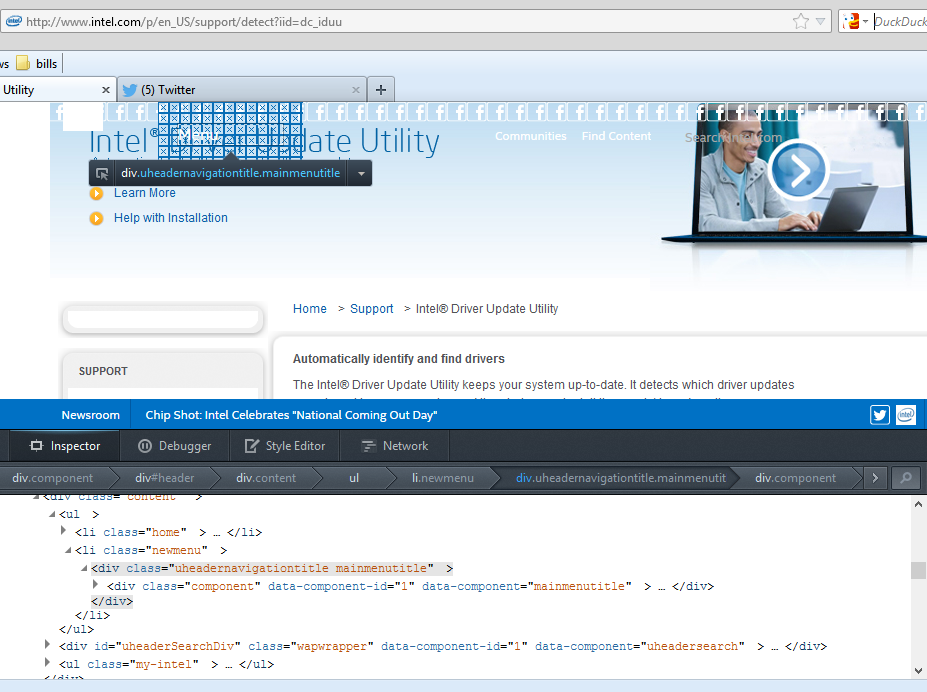Open the bills bookmarks folder
Viewport: 927px width, 692px height.
pyautogui.click(x=37, y=63)
